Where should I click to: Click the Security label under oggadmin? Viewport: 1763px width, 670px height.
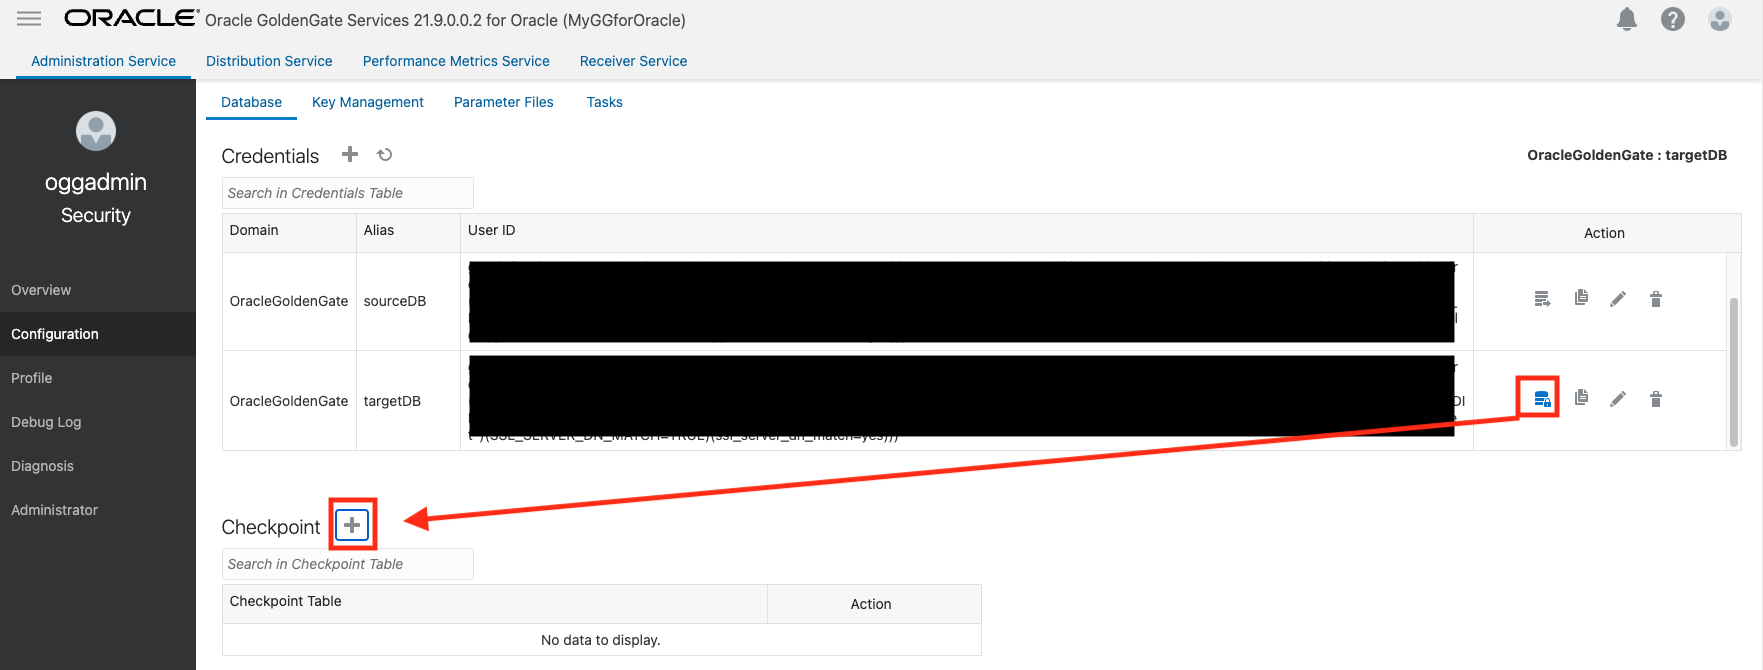point(96,215)
